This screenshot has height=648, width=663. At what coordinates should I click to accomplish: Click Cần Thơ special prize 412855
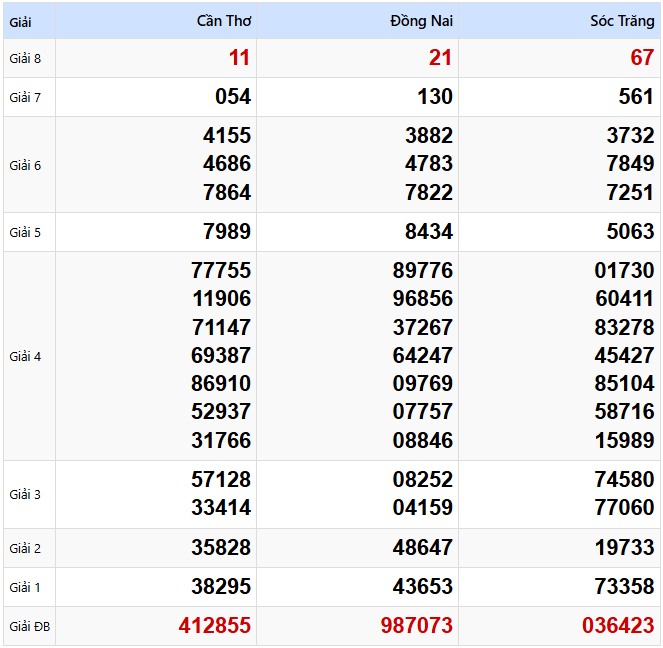215,626
